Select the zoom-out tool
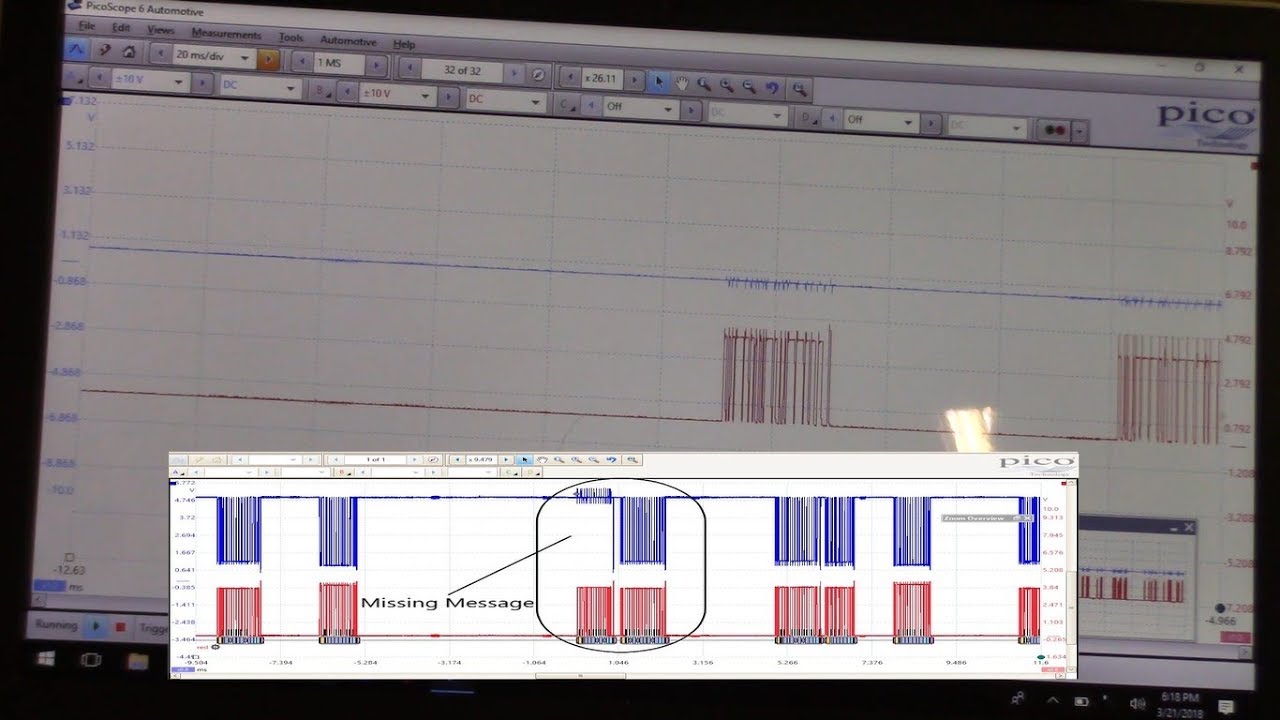 [x=749, y=87]
